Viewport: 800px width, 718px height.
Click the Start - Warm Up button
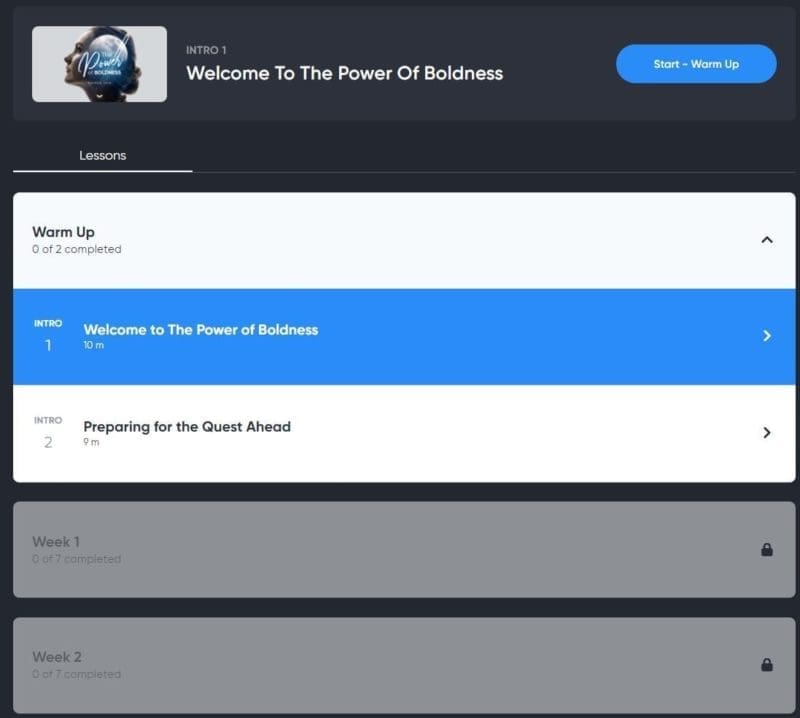click(696, 64)
